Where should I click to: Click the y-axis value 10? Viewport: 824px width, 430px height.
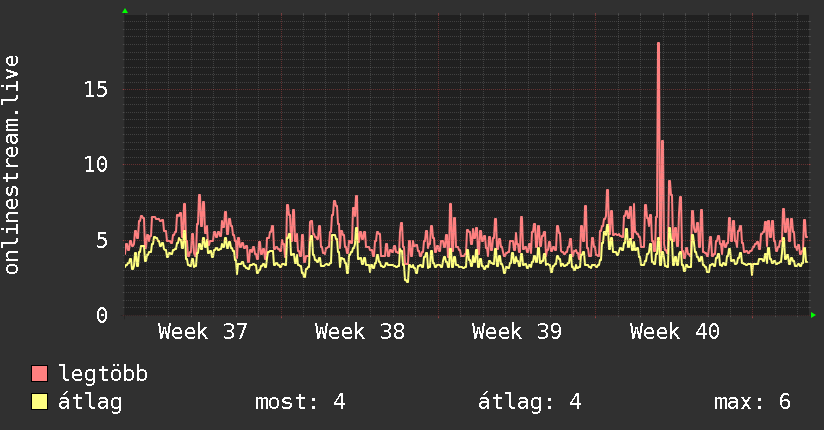tap(96, 165)
